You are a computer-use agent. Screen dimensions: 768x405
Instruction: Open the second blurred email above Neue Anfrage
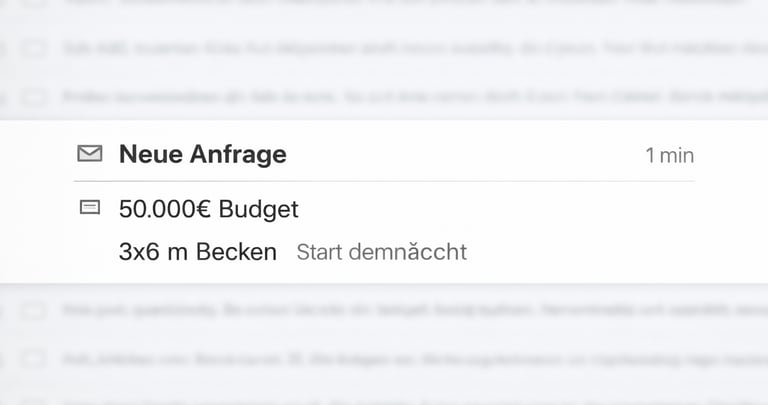pos(400,47)
